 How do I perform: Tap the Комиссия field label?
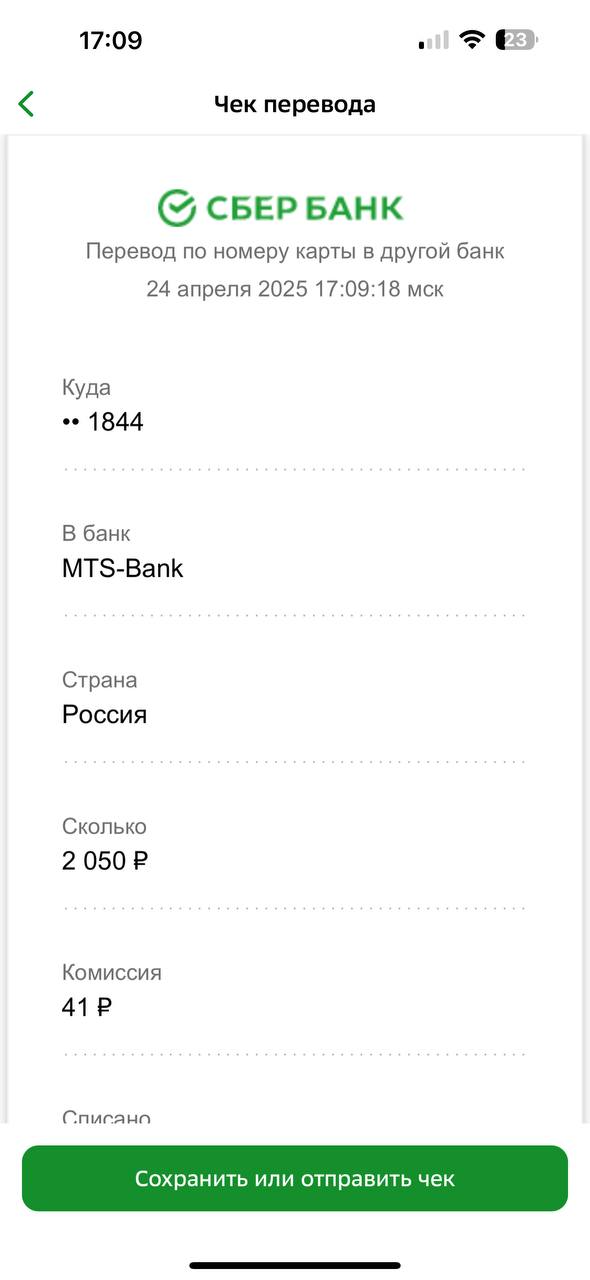[x=112, y=972]
